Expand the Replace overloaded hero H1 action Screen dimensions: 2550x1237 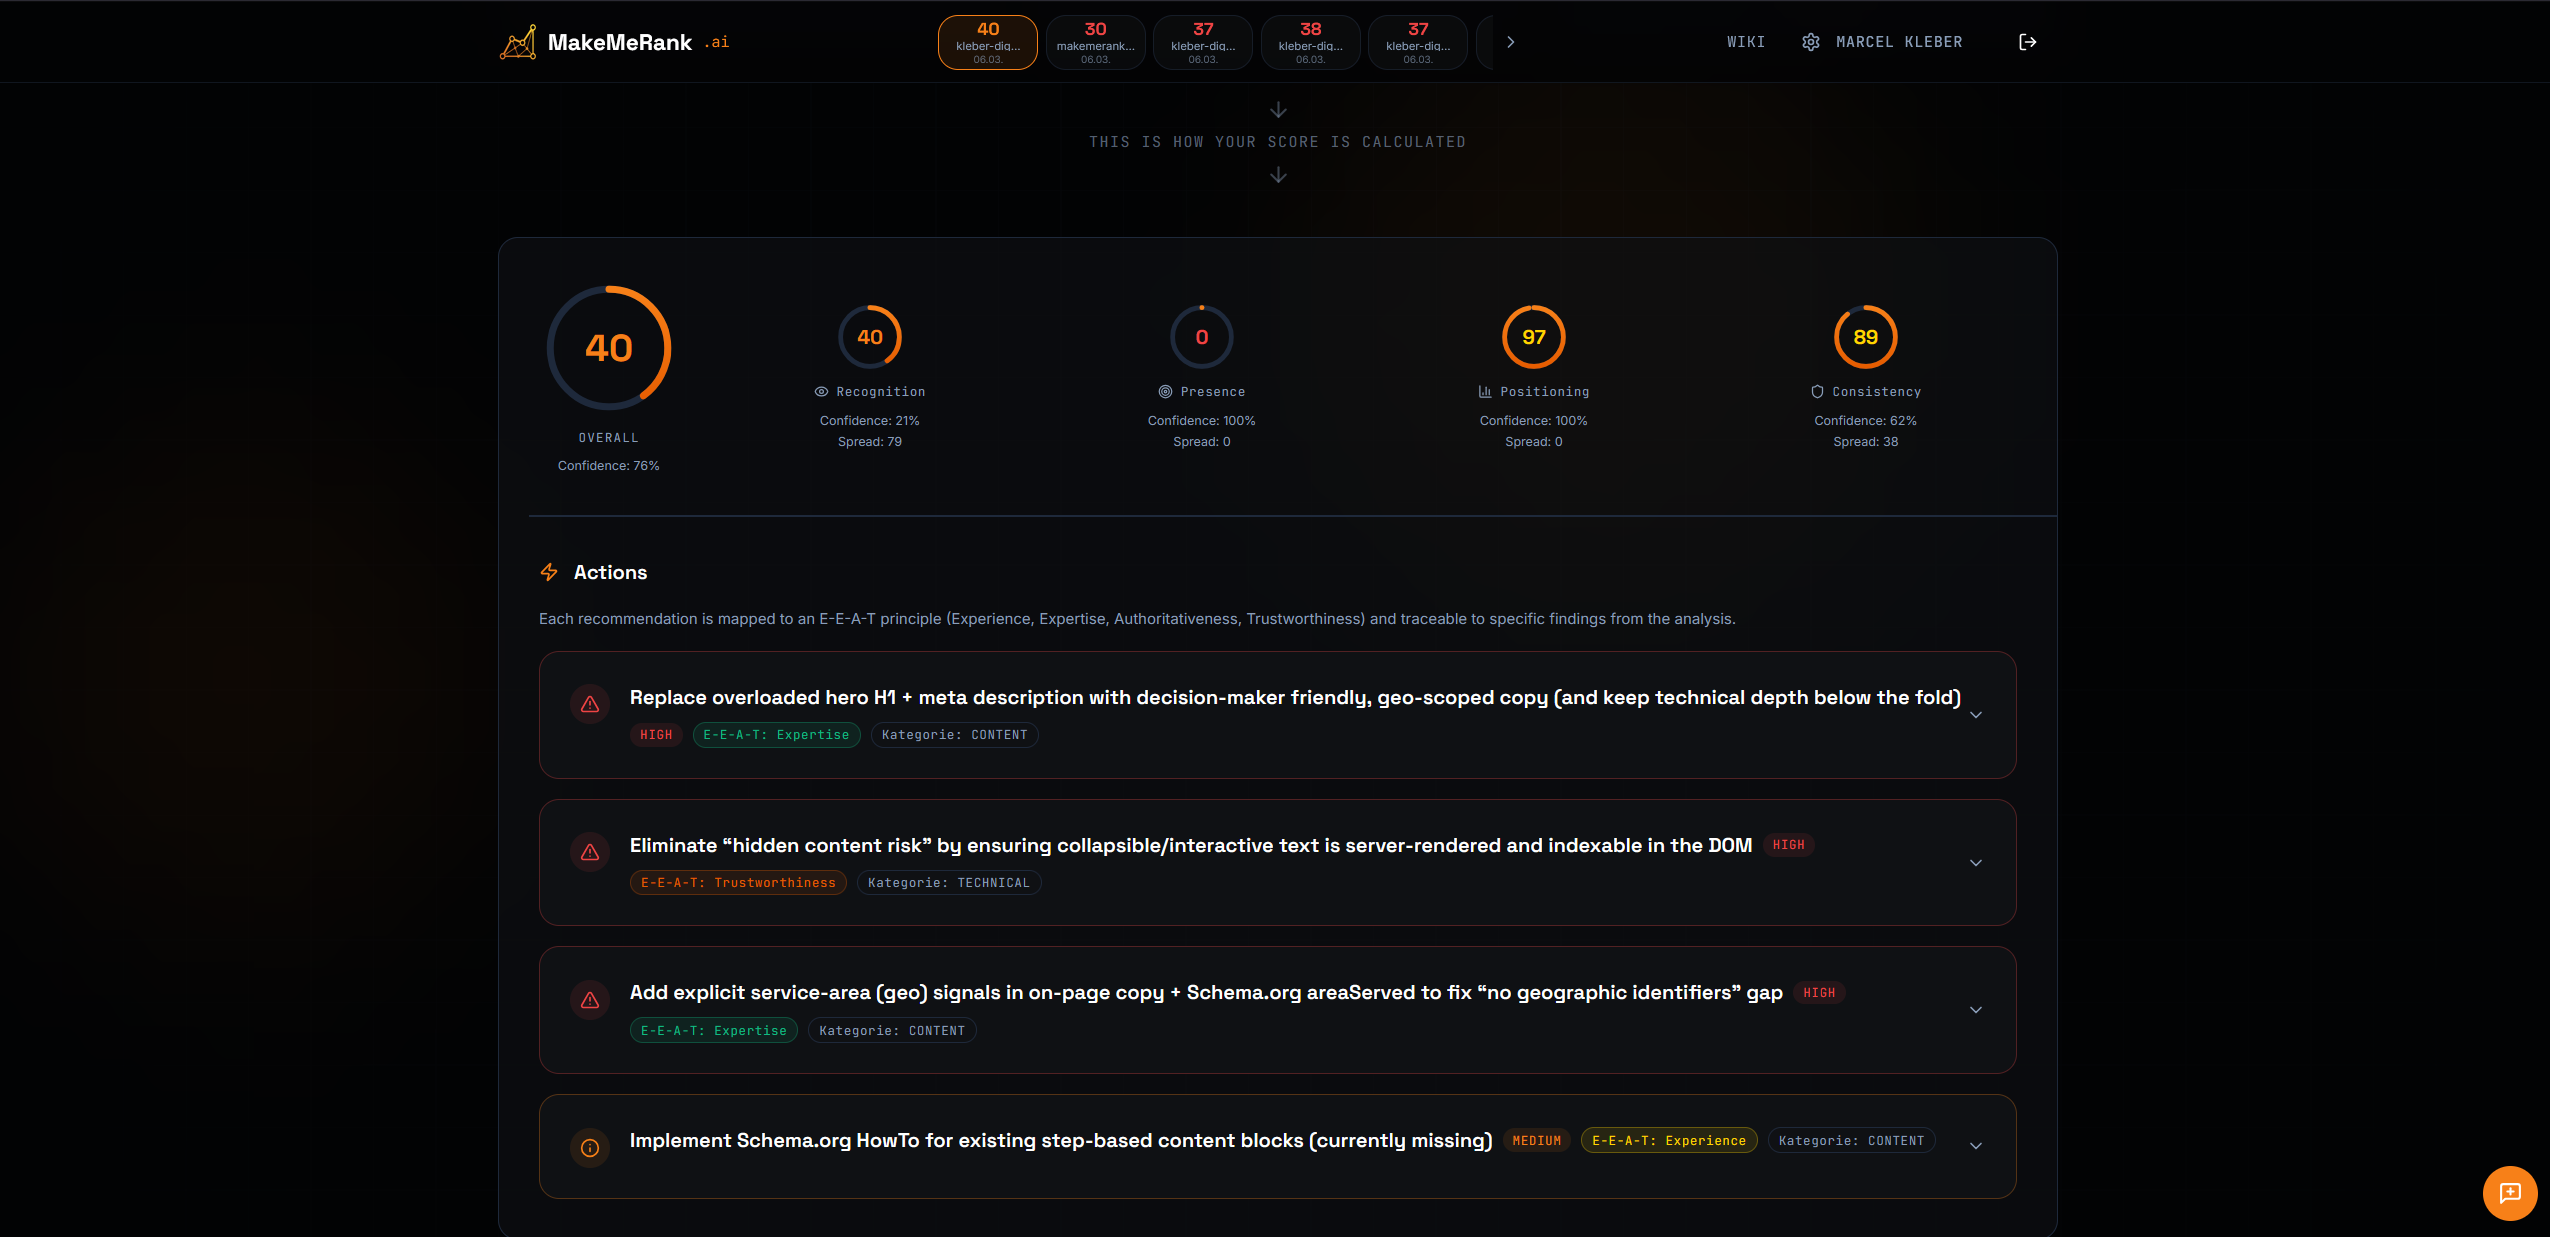point(1975,715)
